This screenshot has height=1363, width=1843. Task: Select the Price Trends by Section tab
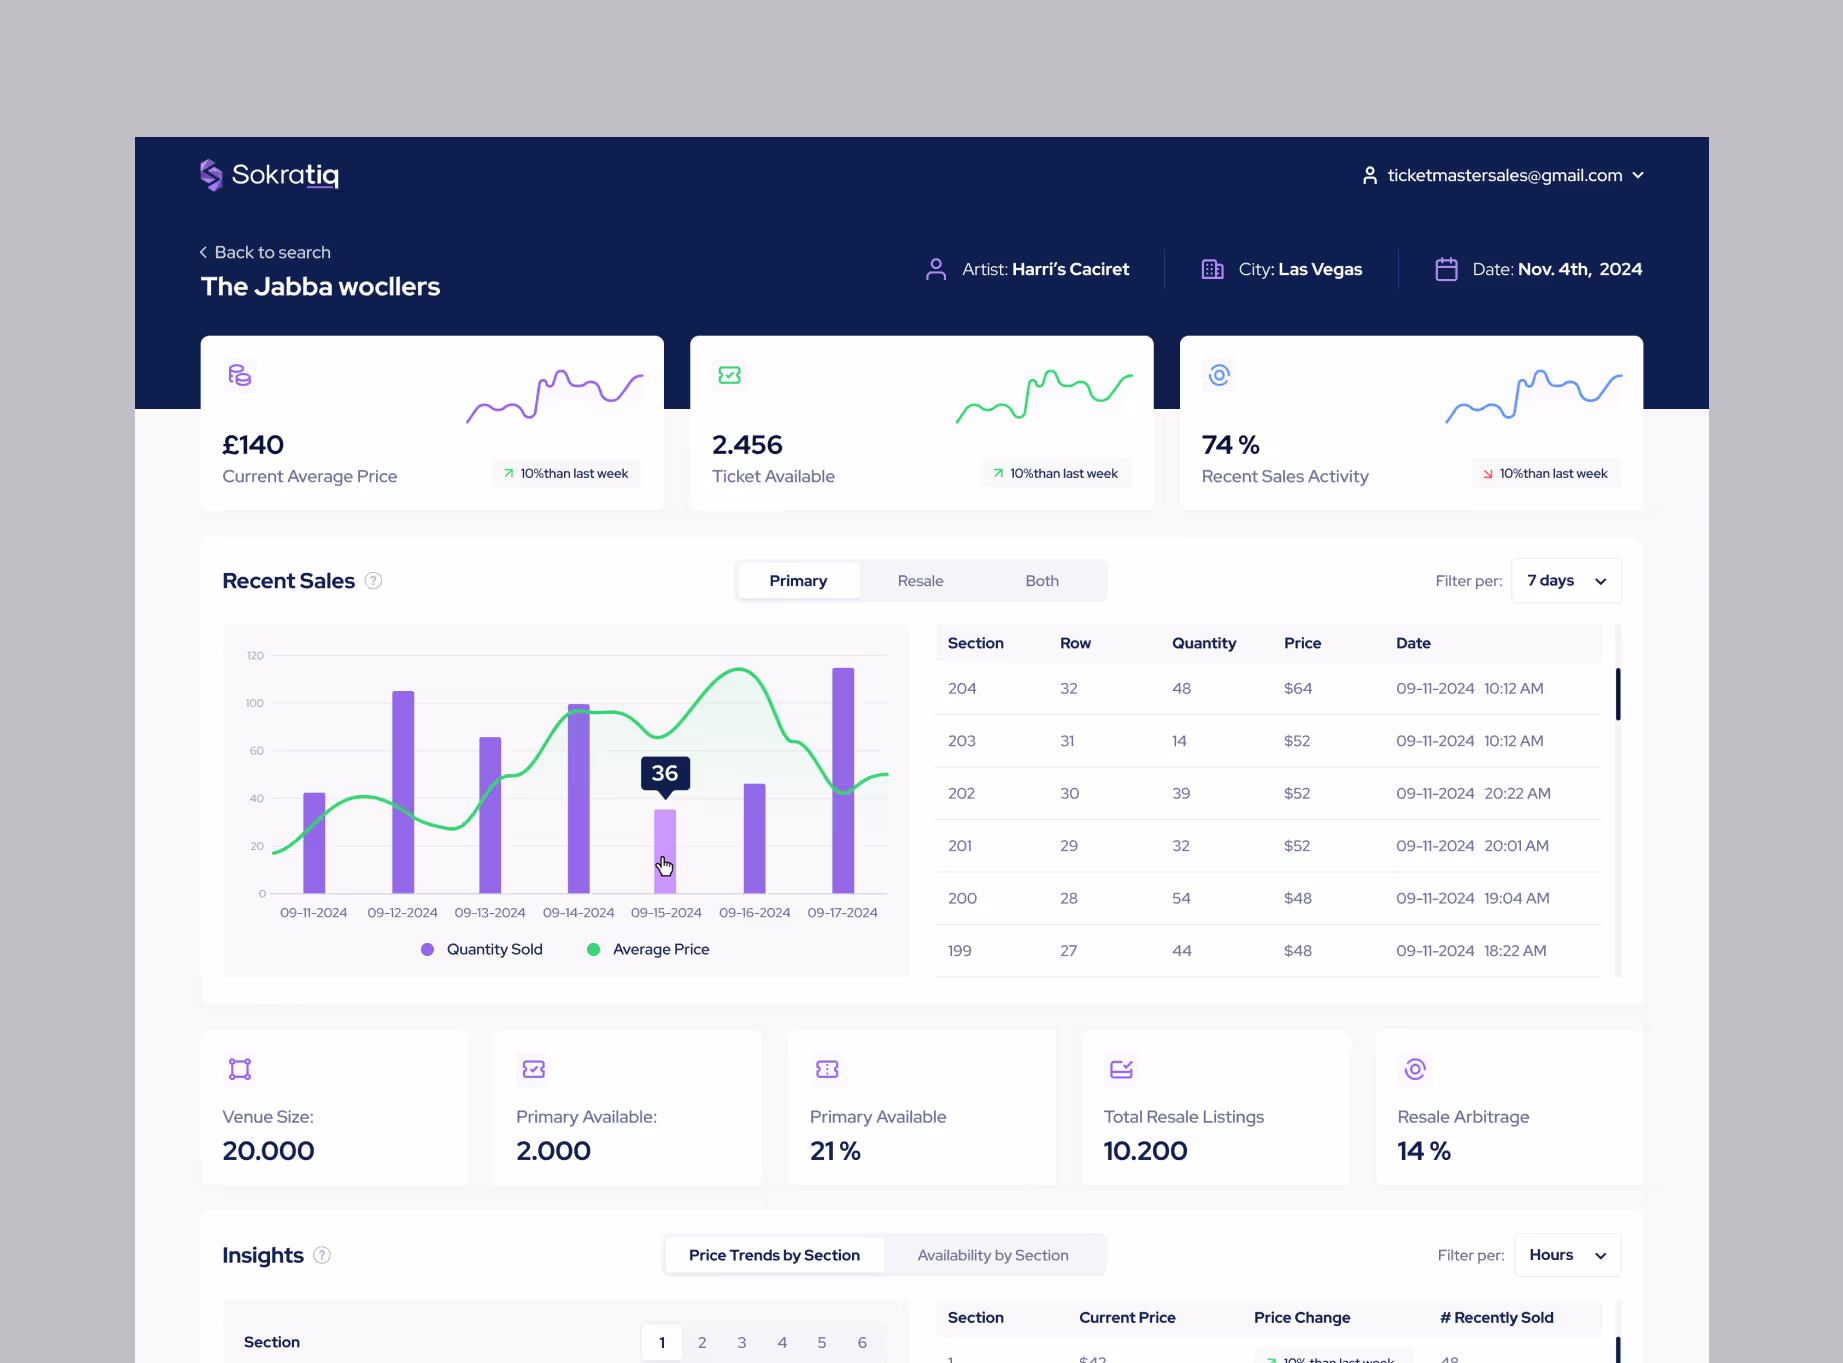(773, 1255)
